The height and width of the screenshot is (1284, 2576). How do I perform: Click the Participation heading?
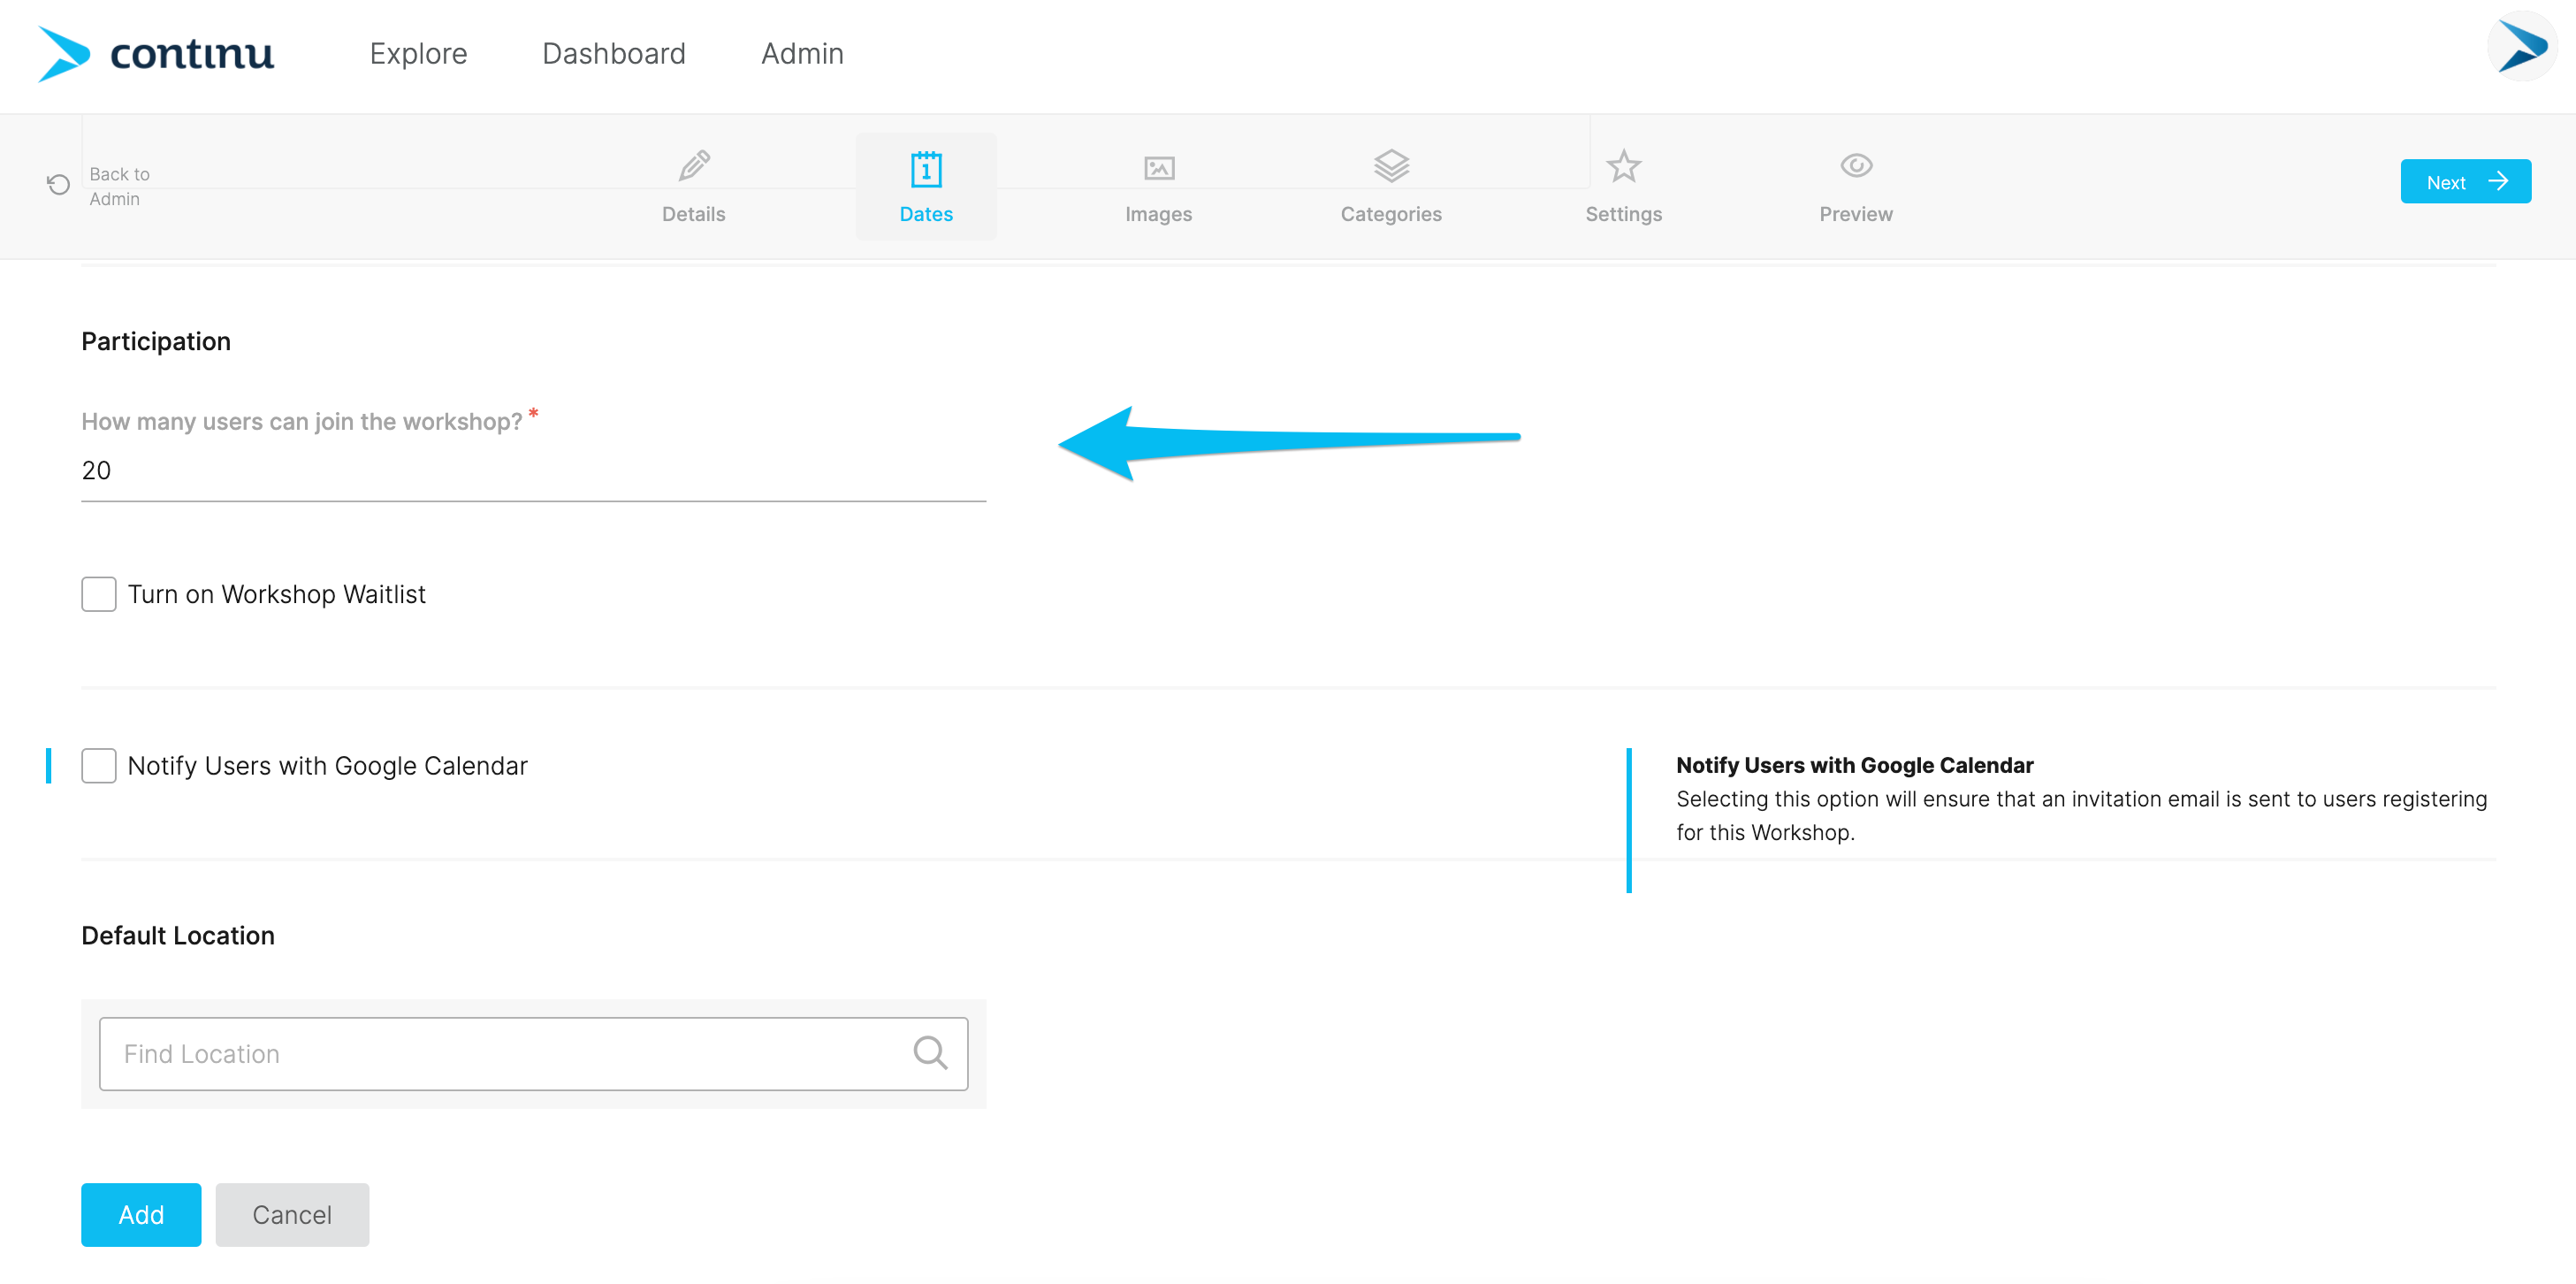click(156, 342)
